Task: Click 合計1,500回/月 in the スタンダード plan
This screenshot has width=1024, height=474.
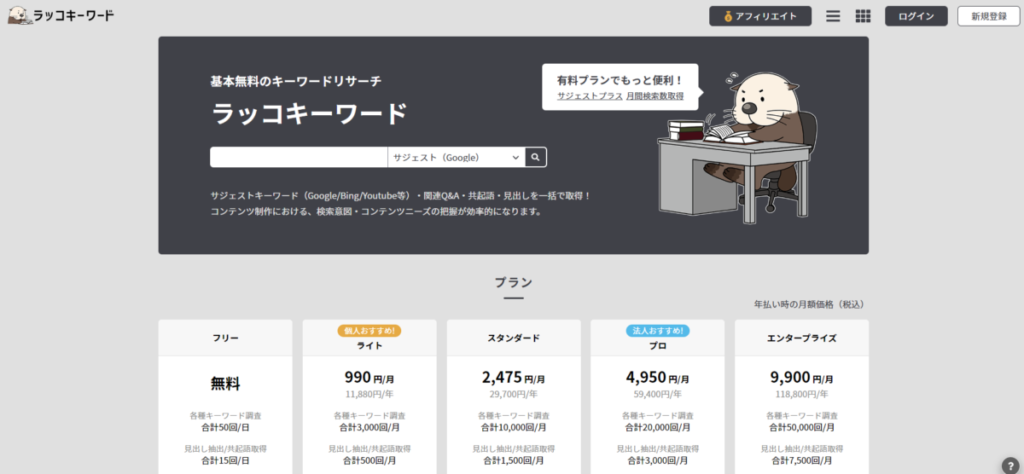Action: pyautogui.click(x=513, y=461)
